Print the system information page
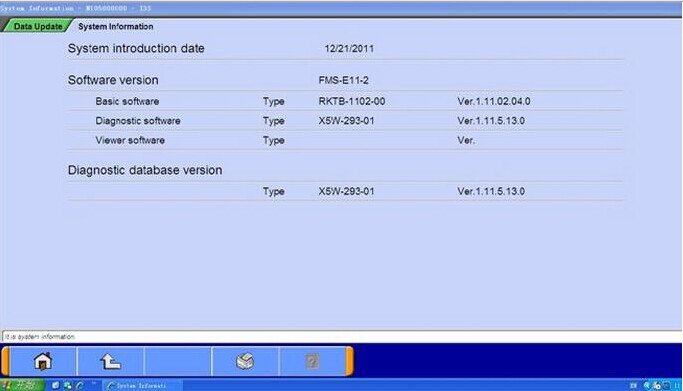 [245, 361]
